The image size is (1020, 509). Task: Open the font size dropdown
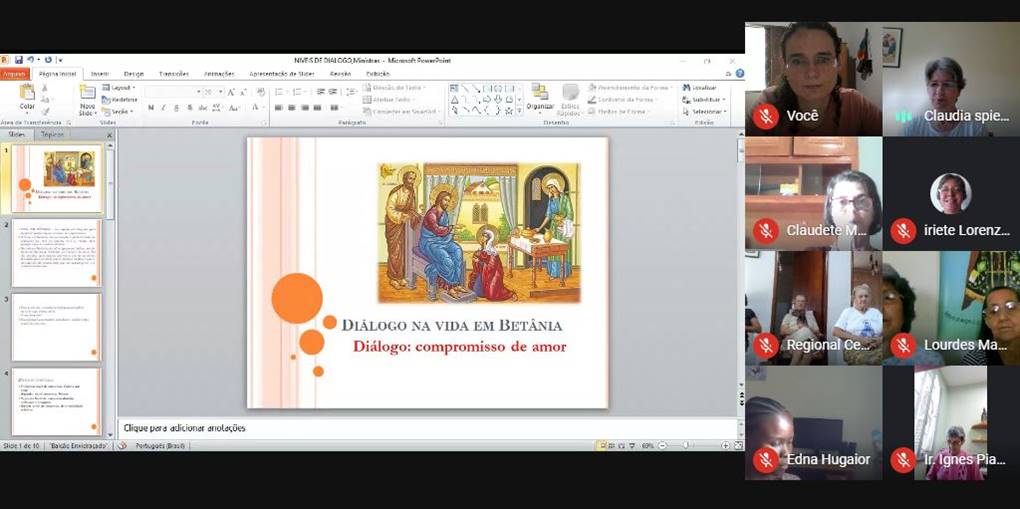pos(221,92)
